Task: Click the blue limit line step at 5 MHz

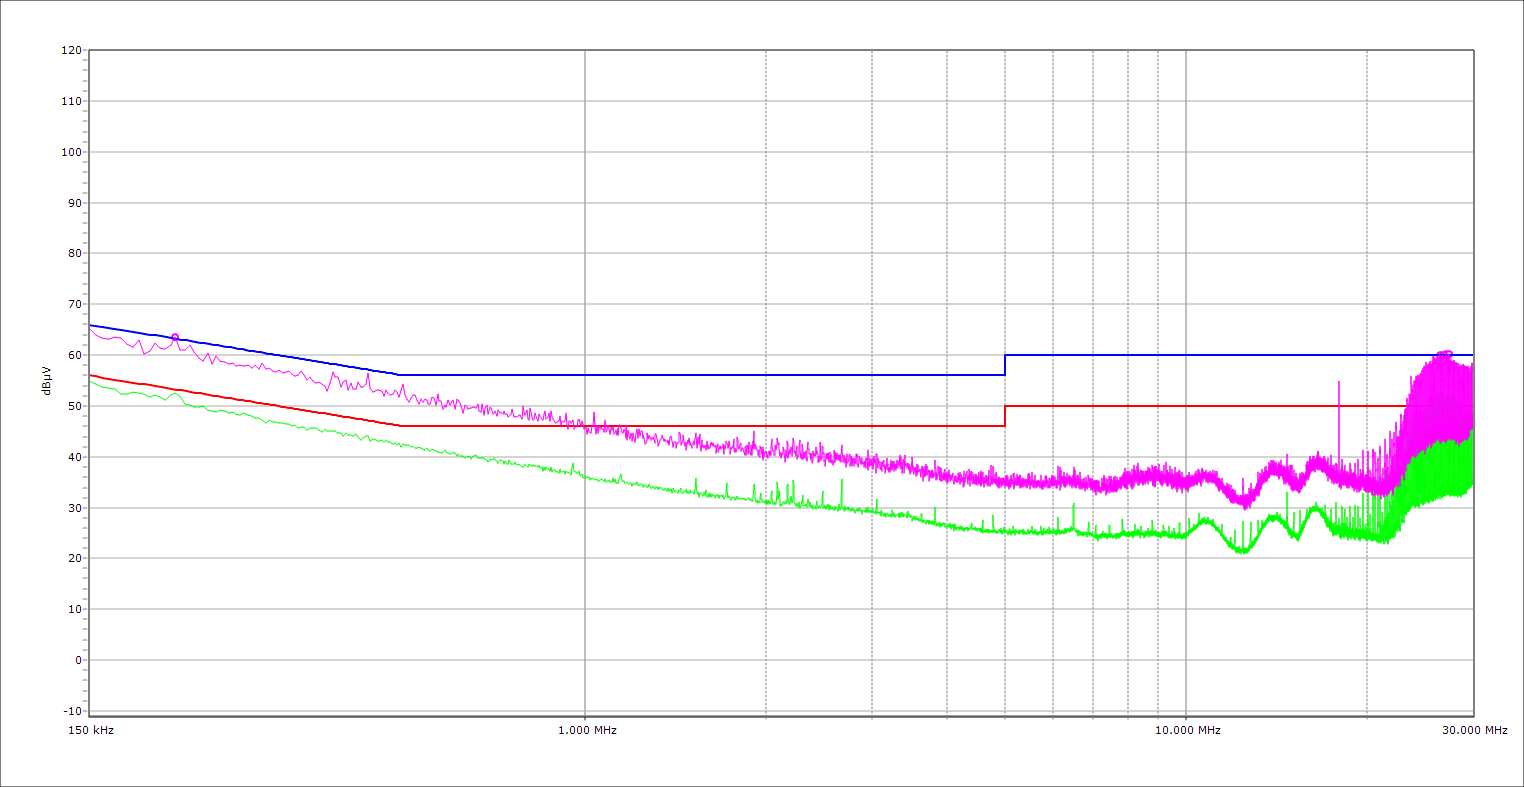Action: pyautogui.click(x=1005, y=365)
